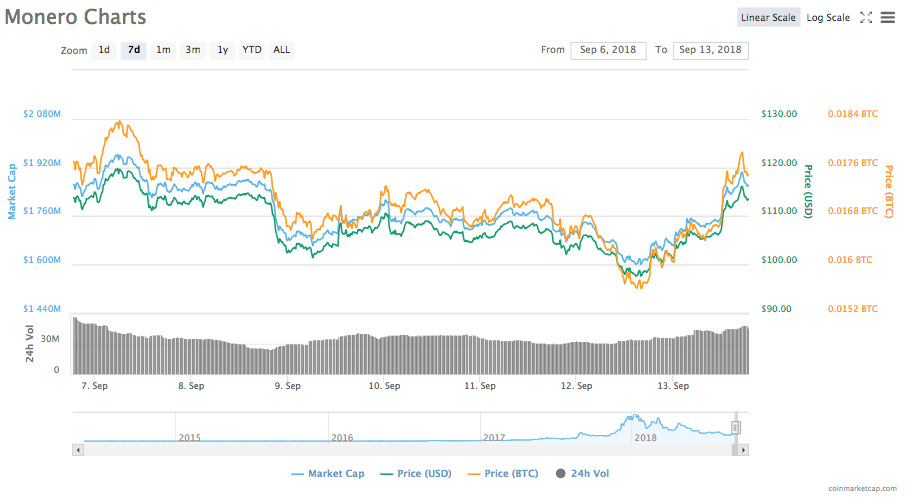907x497 pixels.
Task: Hide the Market Cap series
Action: coord(327,473)
